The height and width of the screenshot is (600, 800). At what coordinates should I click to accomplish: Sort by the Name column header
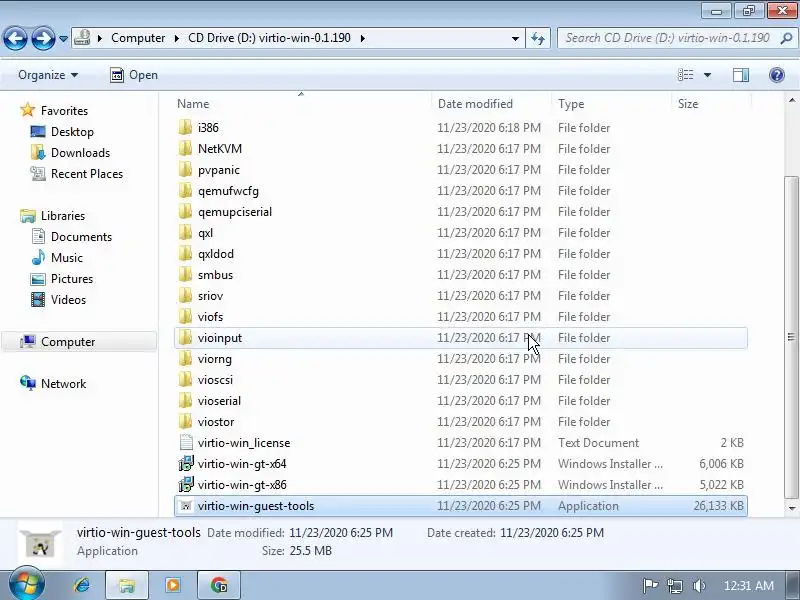[193, 104]
